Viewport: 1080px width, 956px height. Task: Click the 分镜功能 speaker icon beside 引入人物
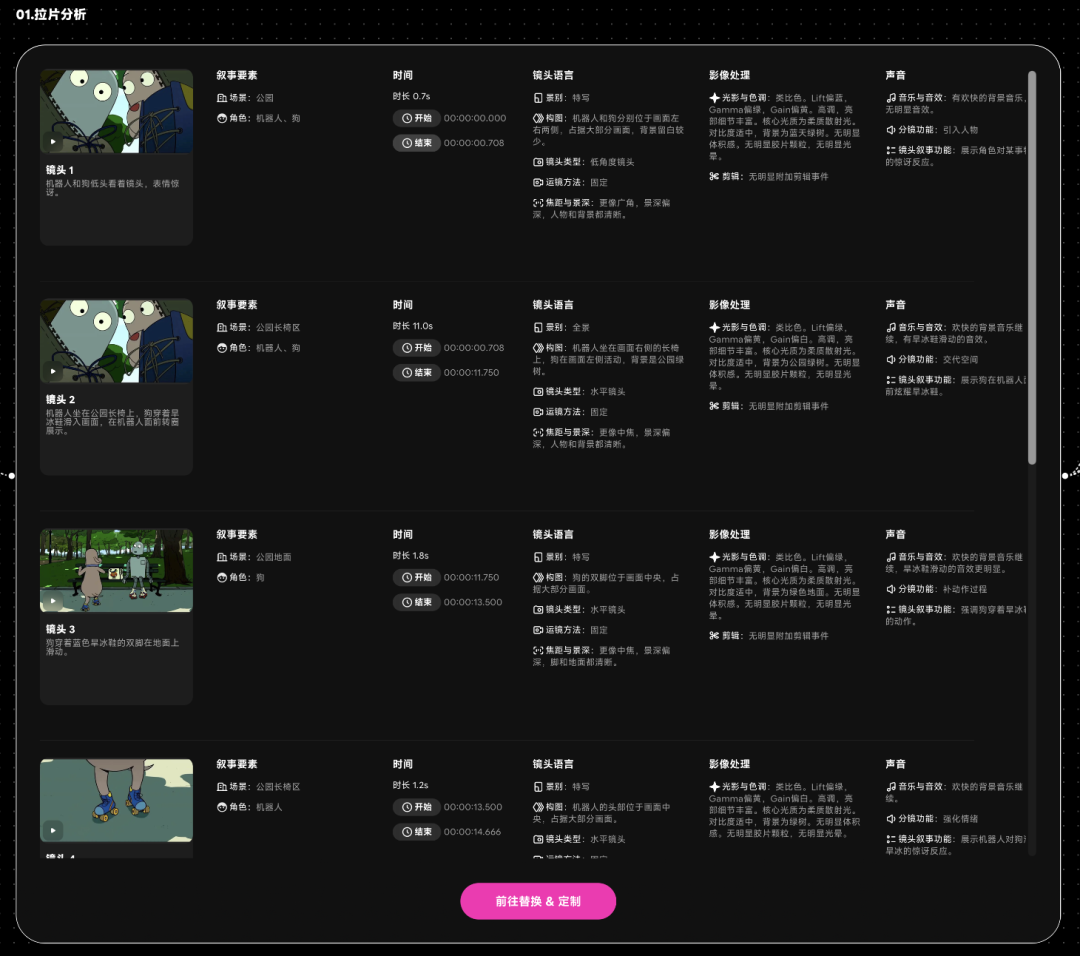pos(891,129)
